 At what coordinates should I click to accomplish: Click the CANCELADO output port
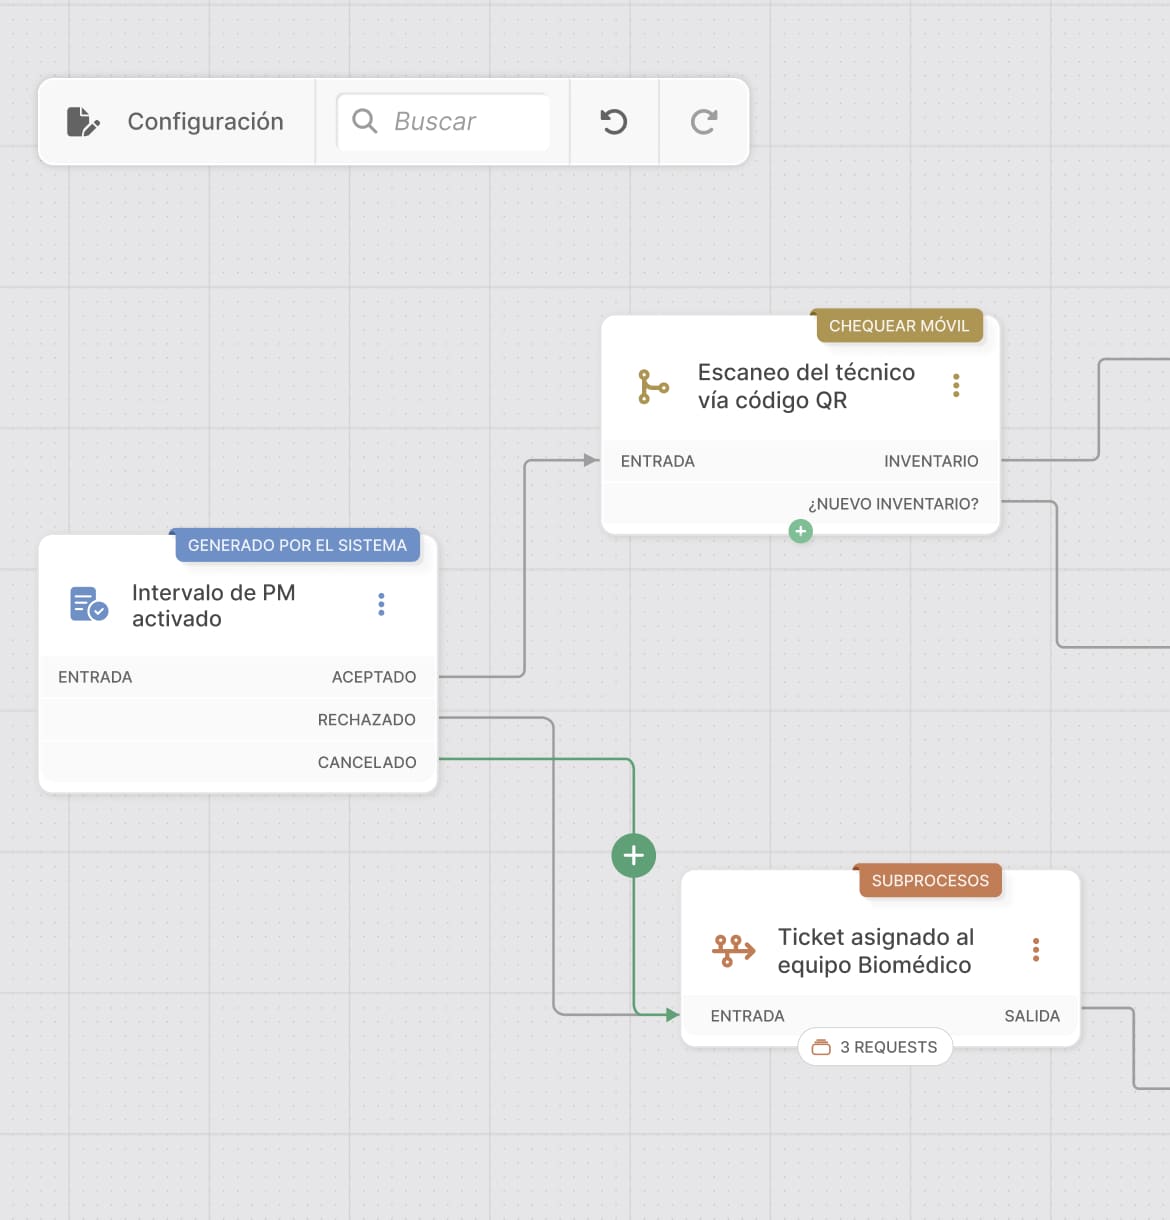(x=367, y=762)
